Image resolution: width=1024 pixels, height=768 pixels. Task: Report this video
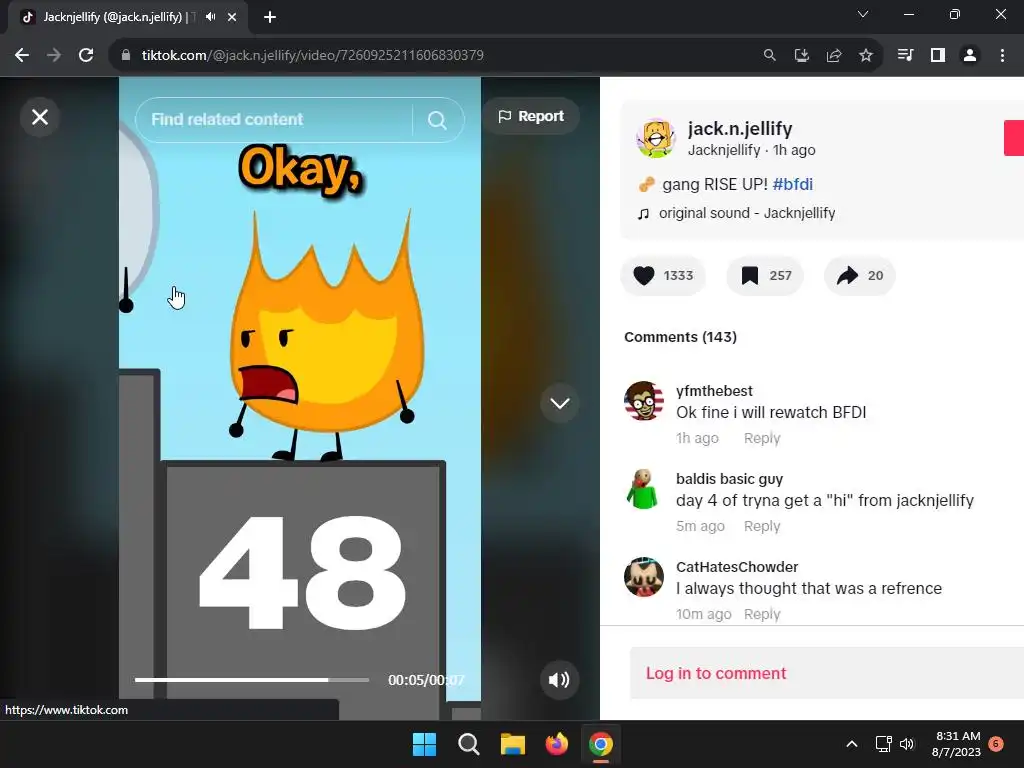coord(531,116)
